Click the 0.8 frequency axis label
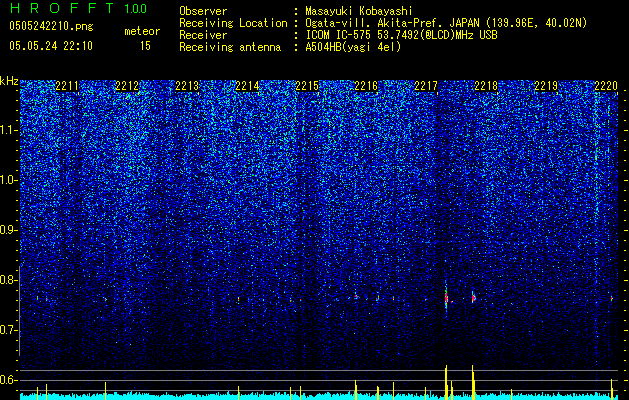 9,280
